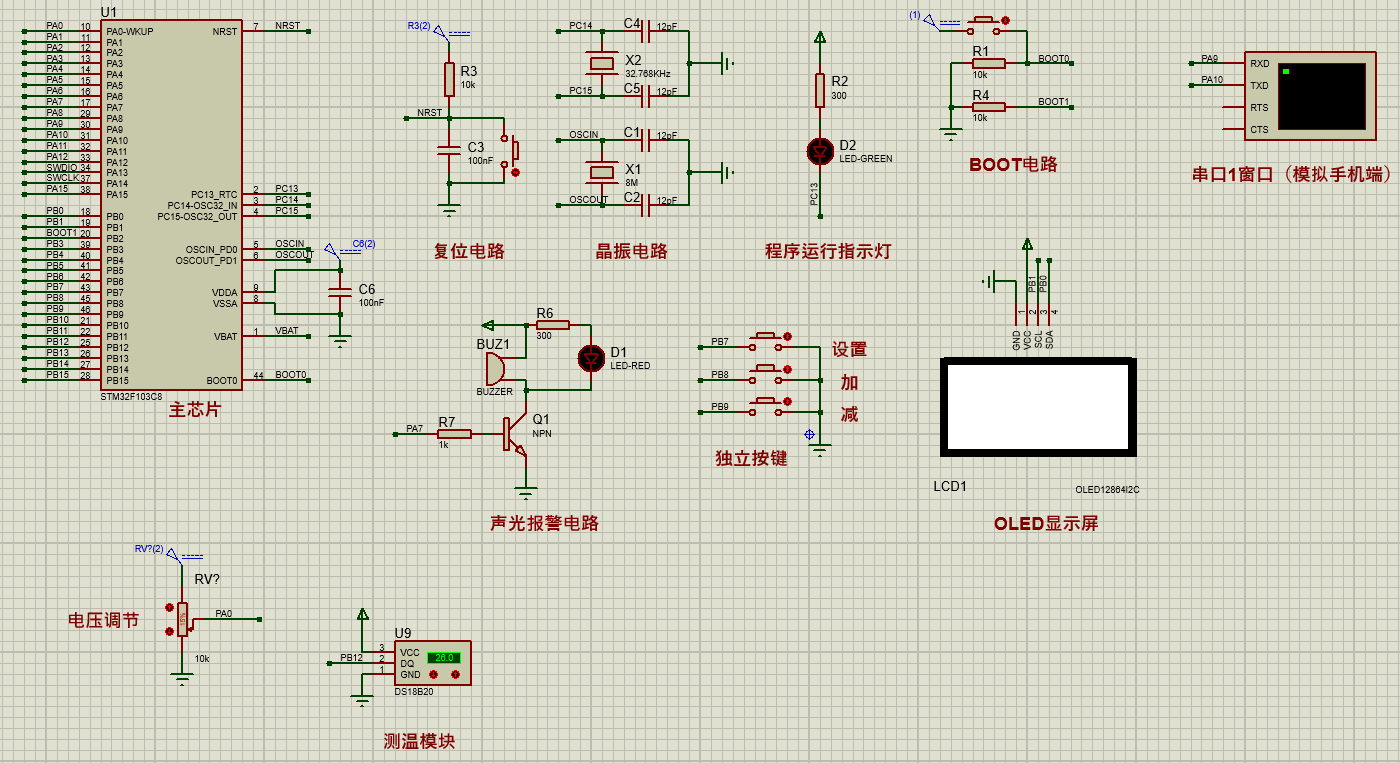Click the BOOT circuit push button

[x=984, y=21]
